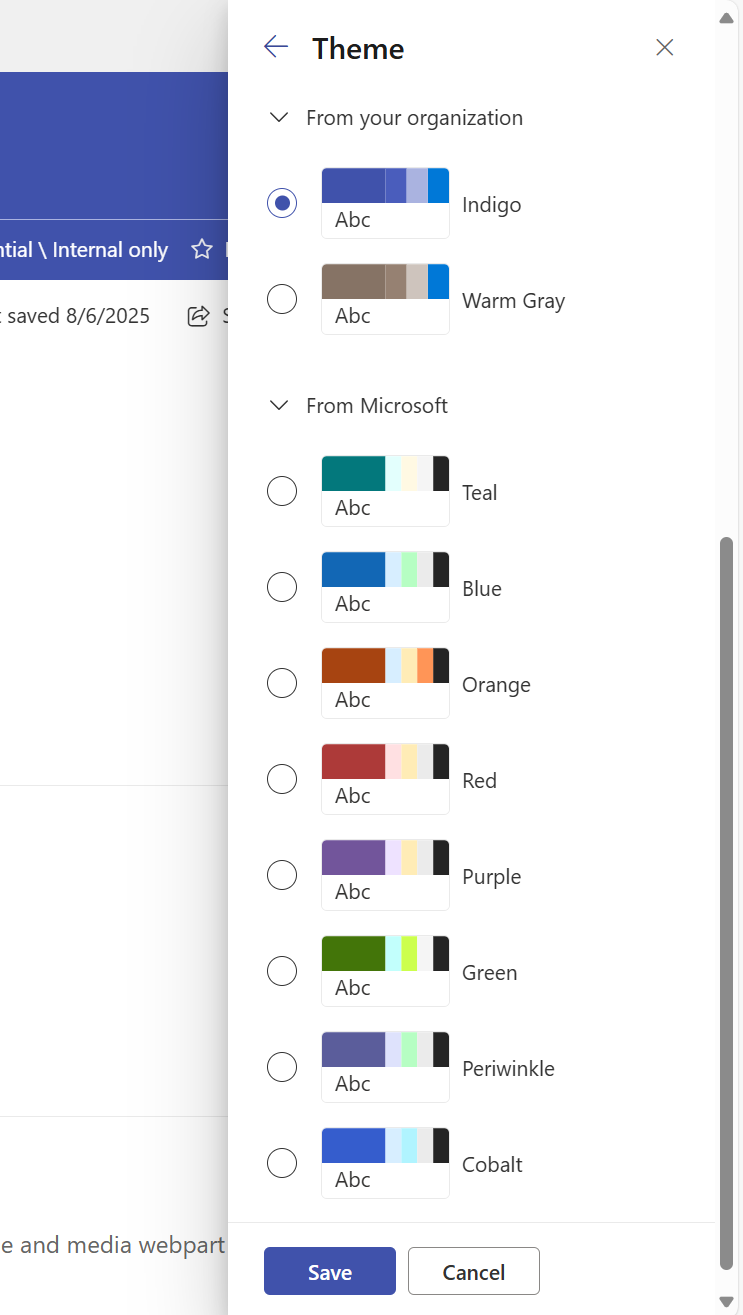Select the Warm Gray theme

click(x=282, y=299)
